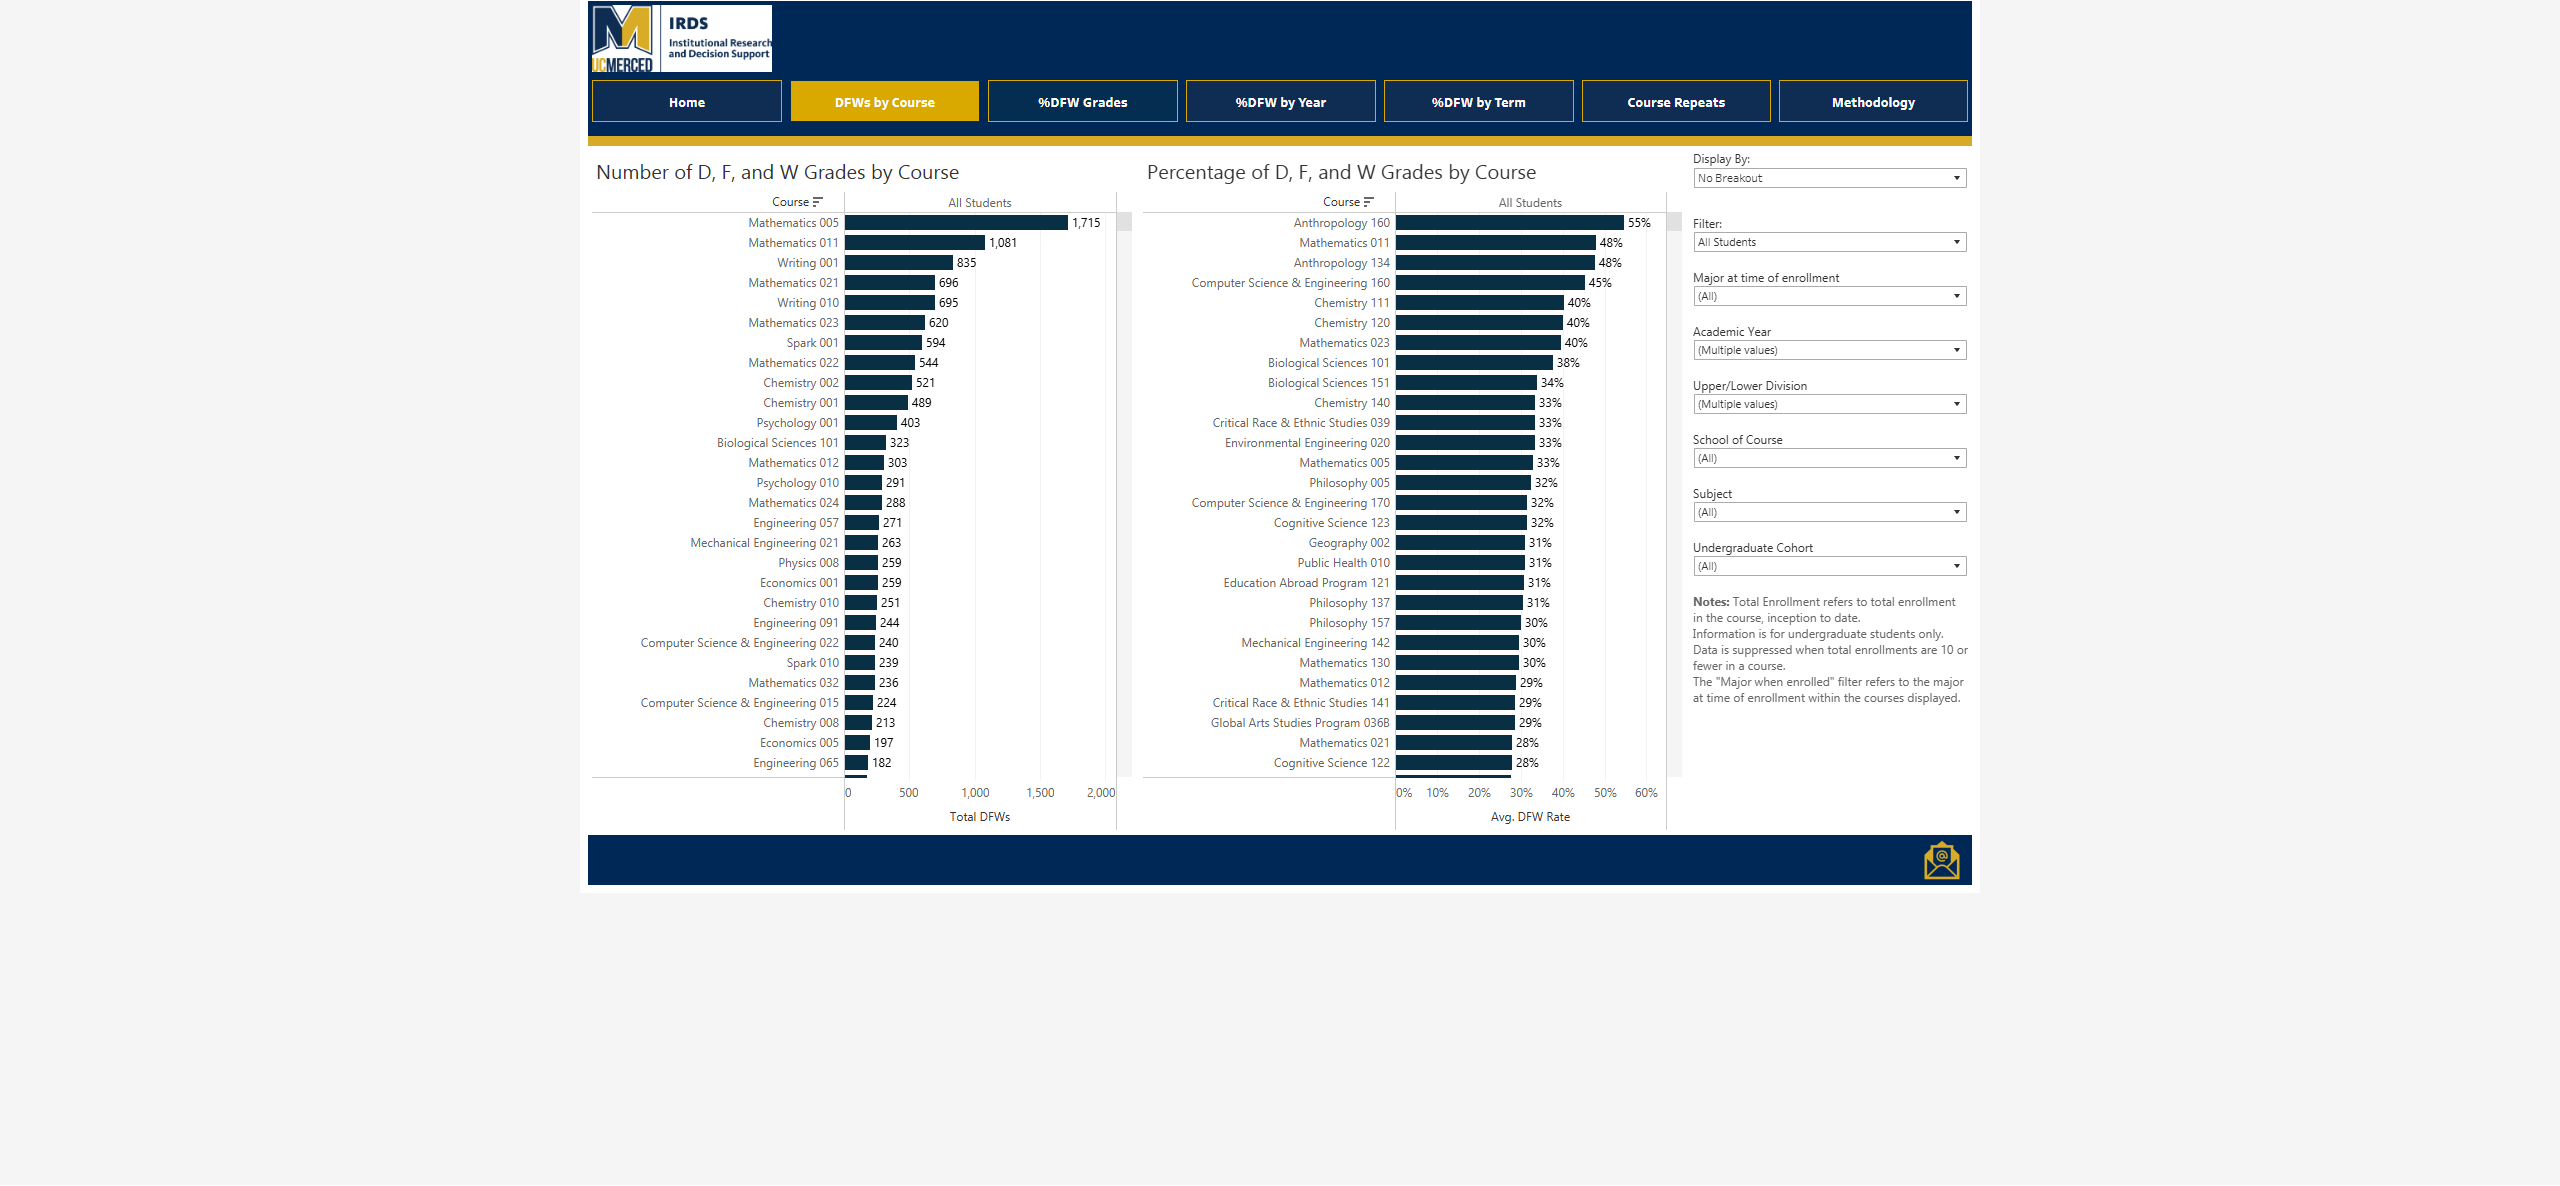Open the Undergraduate Cohort dropdown
The height and width of the screenshot is (1186, 2560).
(1829, 566)
